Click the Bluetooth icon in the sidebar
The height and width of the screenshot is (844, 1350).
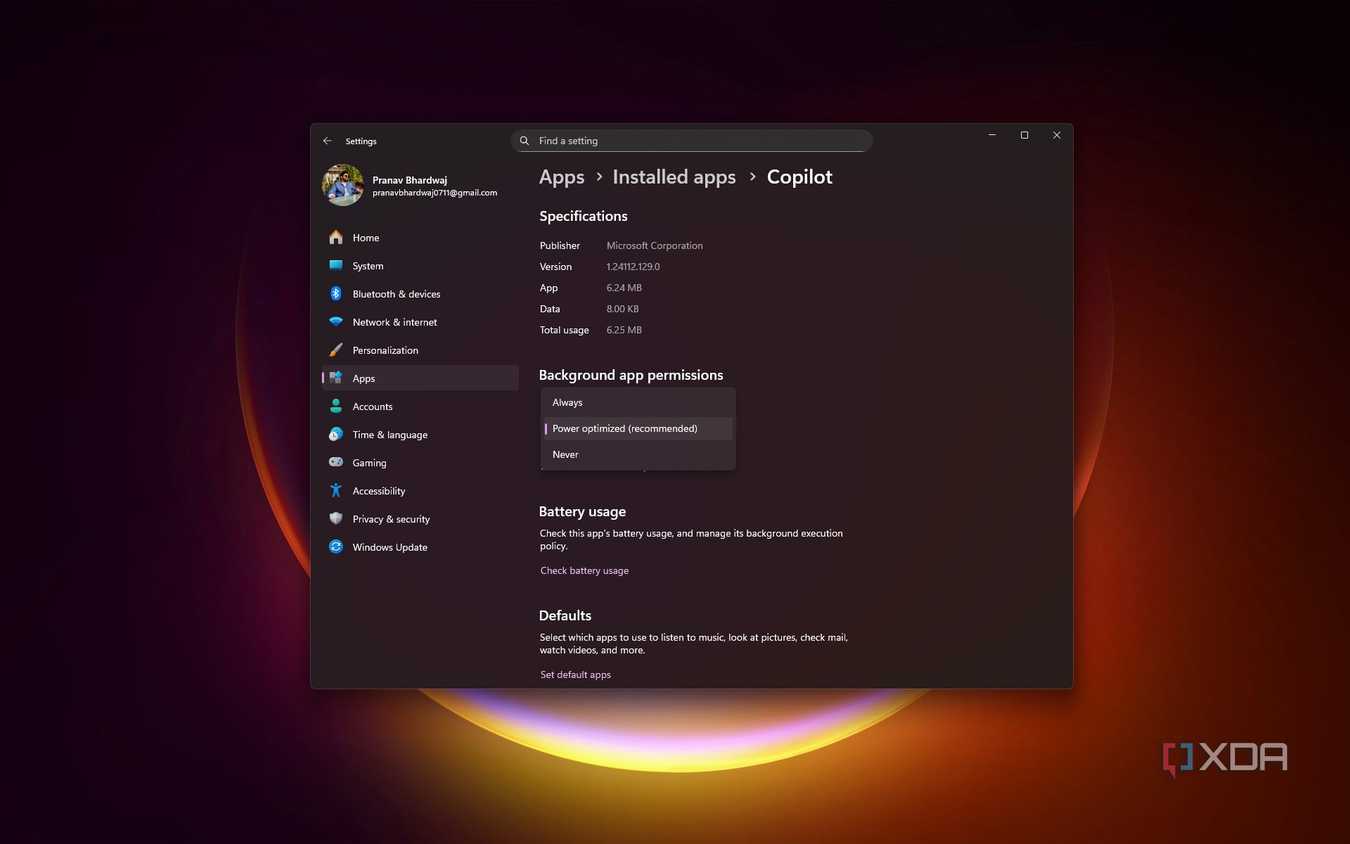click(336, 294)
